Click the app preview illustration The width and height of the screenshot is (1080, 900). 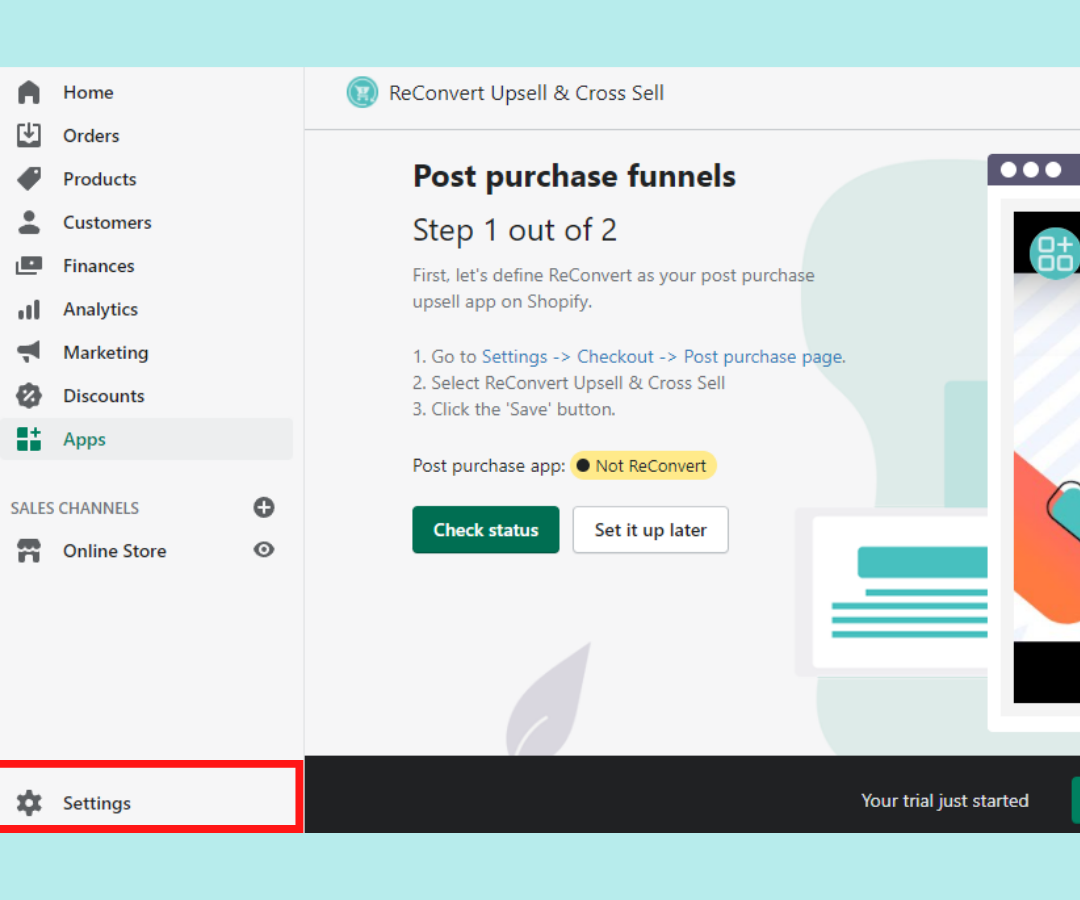(x=1033, y=442)
